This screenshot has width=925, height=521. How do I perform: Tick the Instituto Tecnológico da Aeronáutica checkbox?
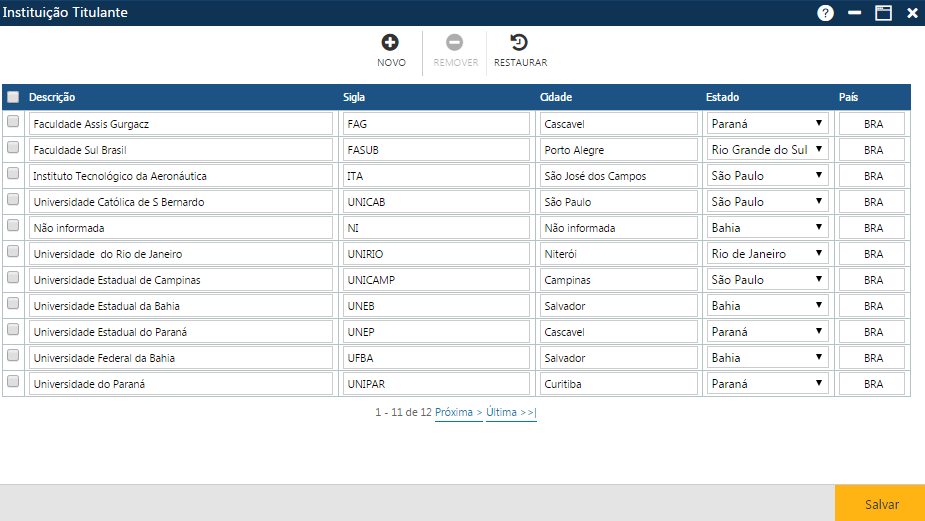coord(13,174)
